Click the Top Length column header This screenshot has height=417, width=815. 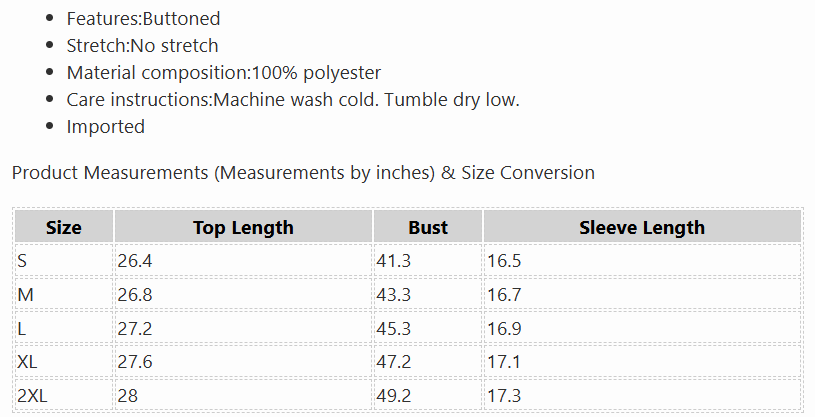tap(243, 227)
